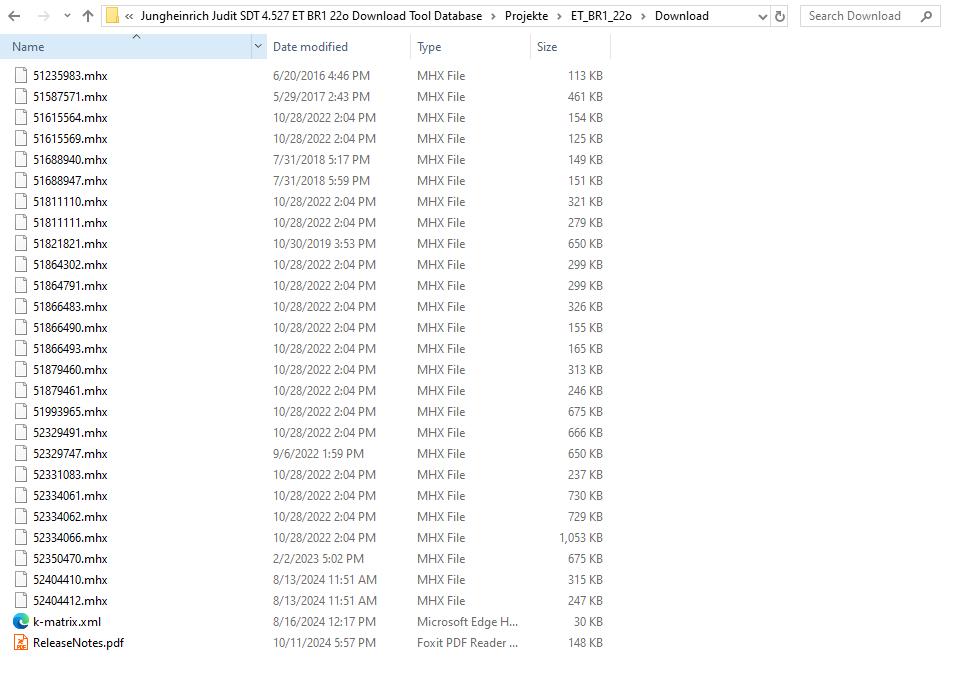
Task: Click the search magnifier icon
Action: coord(927,16)
